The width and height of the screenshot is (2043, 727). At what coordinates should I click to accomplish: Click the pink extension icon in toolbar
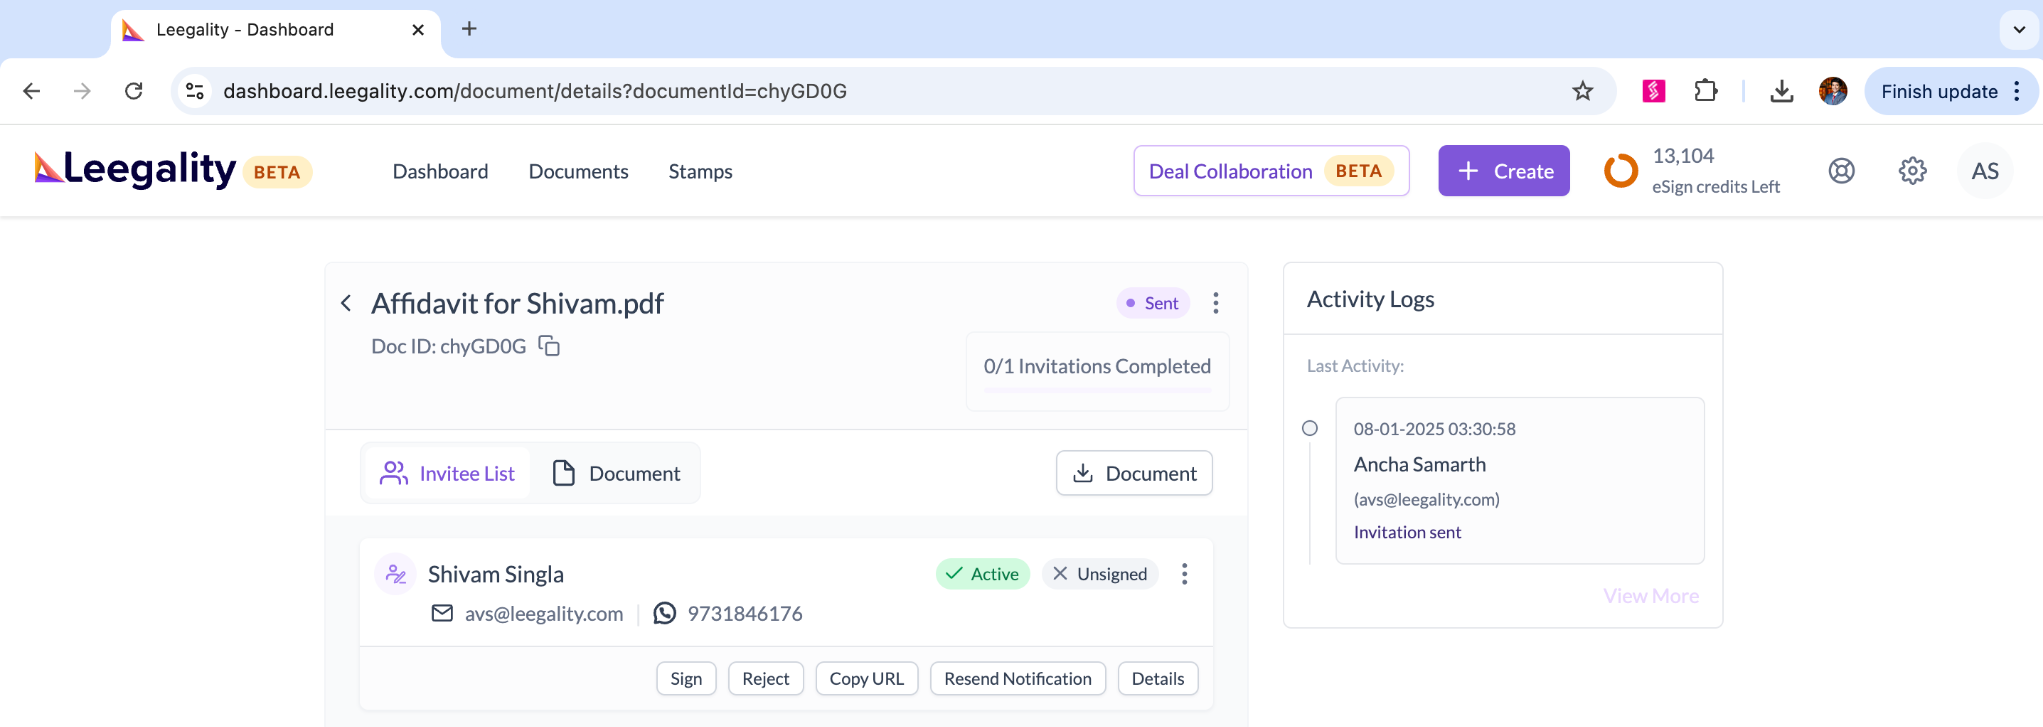coord(1654,91)
